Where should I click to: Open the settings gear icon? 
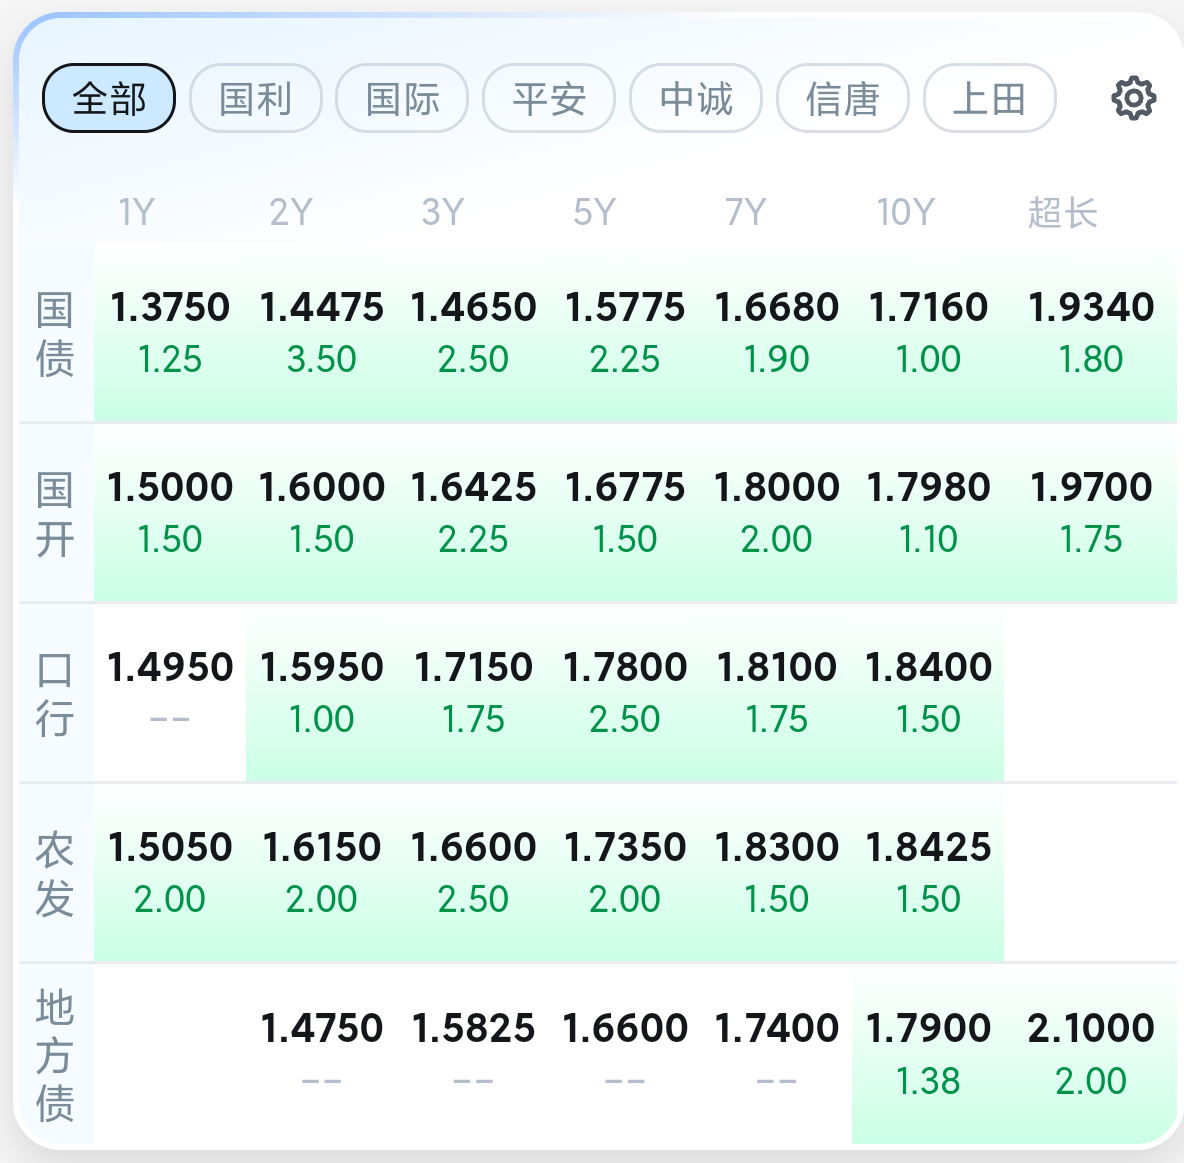[x=1133, y=98]
